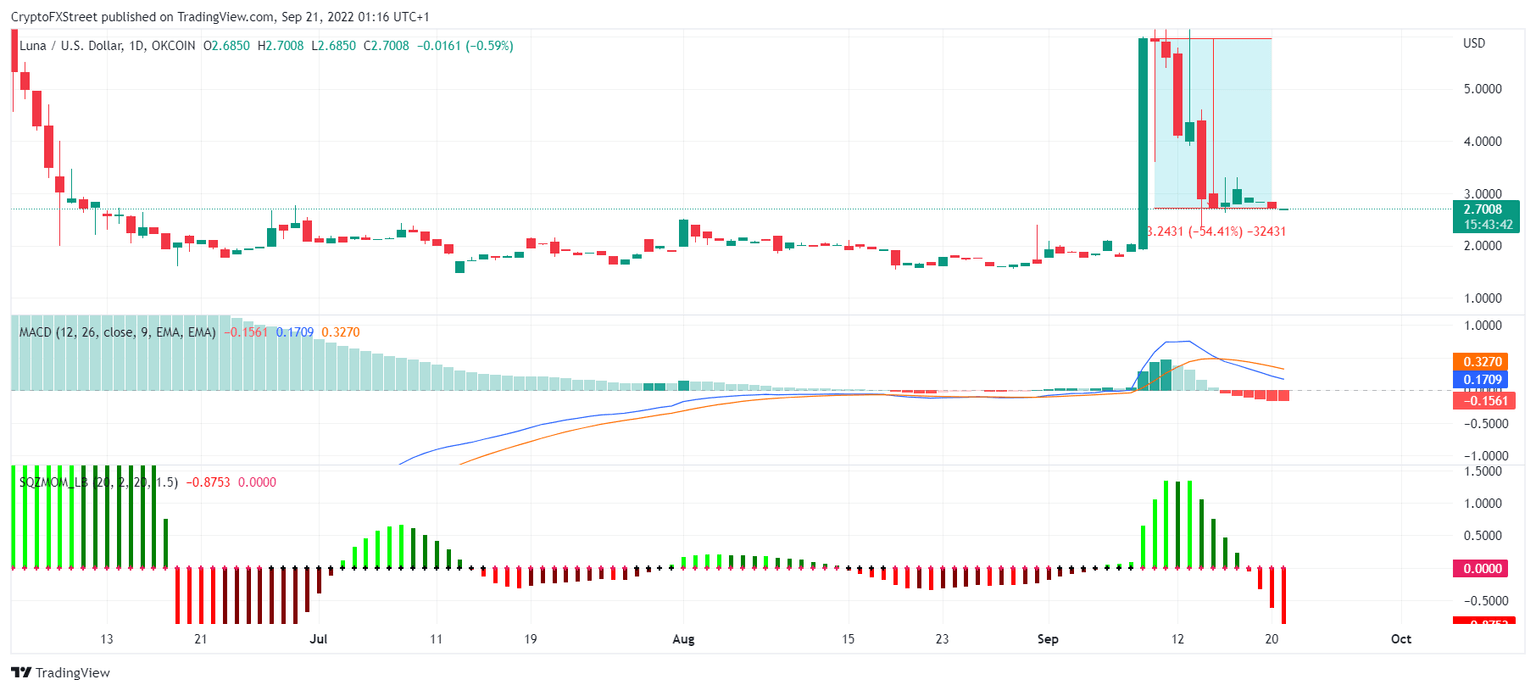Click the TradingView logo icon

(x=21, y=673)
